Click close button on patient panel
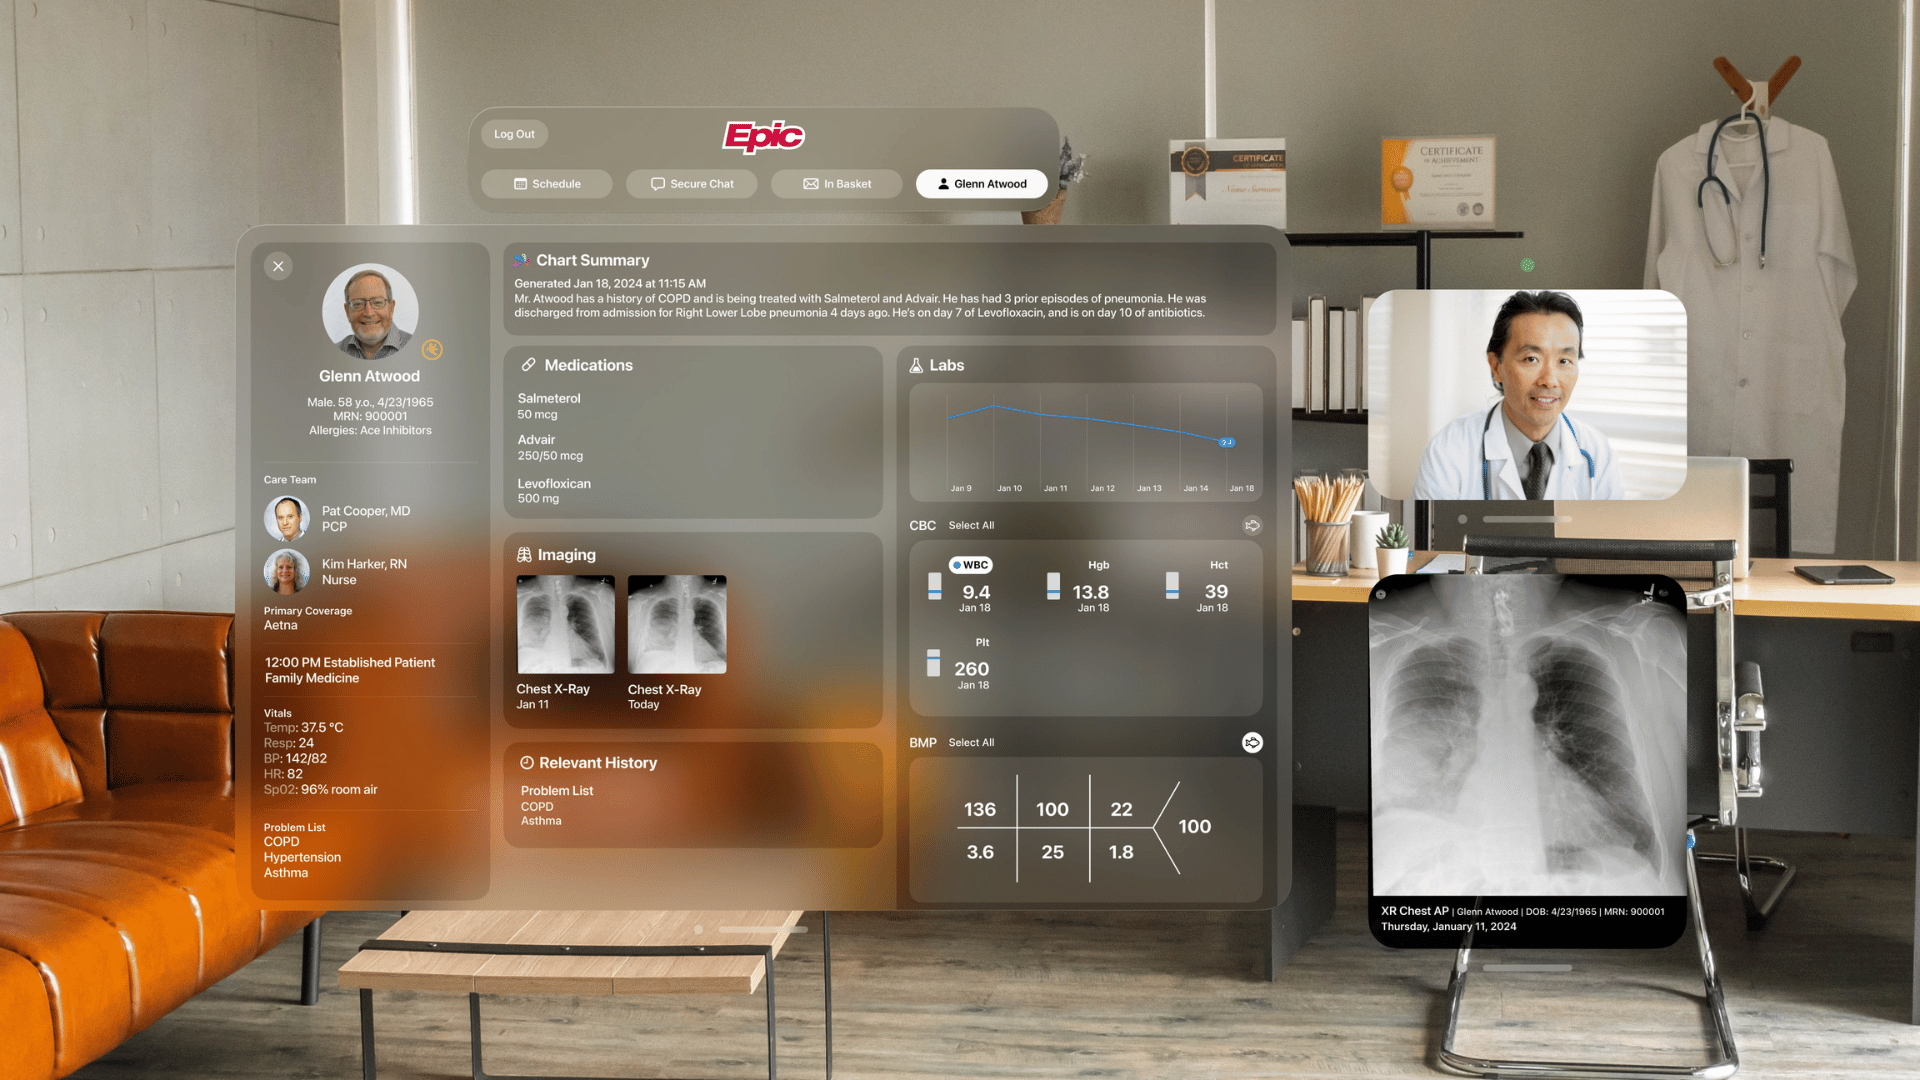 pyautogui.click(x=278, y=266)
